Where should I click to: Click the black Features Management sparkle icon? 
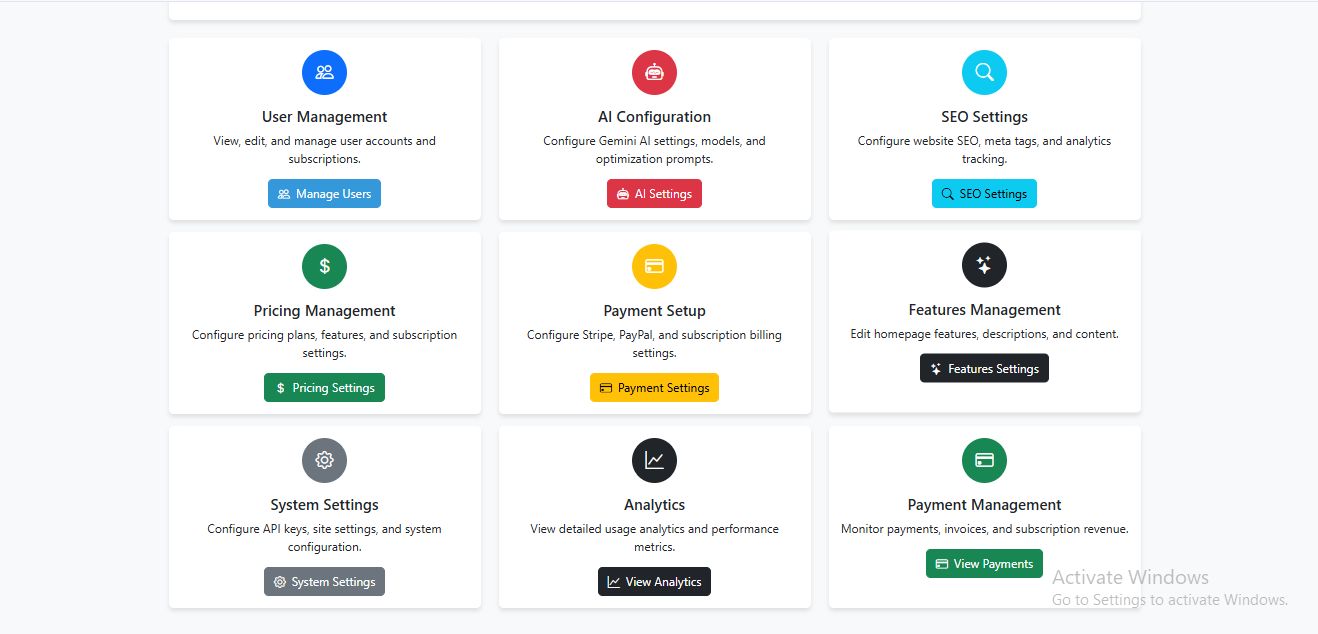pos(984,265)
